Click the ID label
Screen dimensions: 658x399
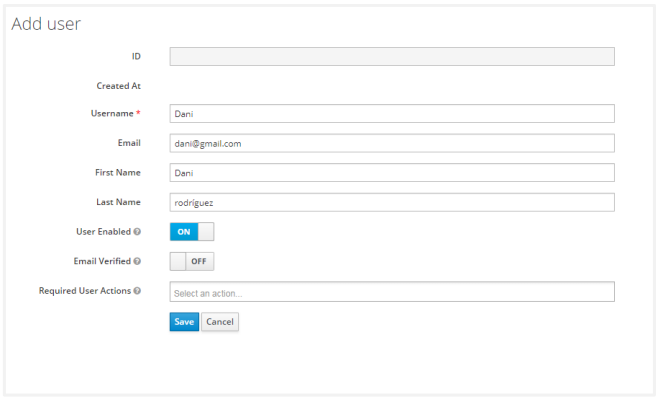136,56
